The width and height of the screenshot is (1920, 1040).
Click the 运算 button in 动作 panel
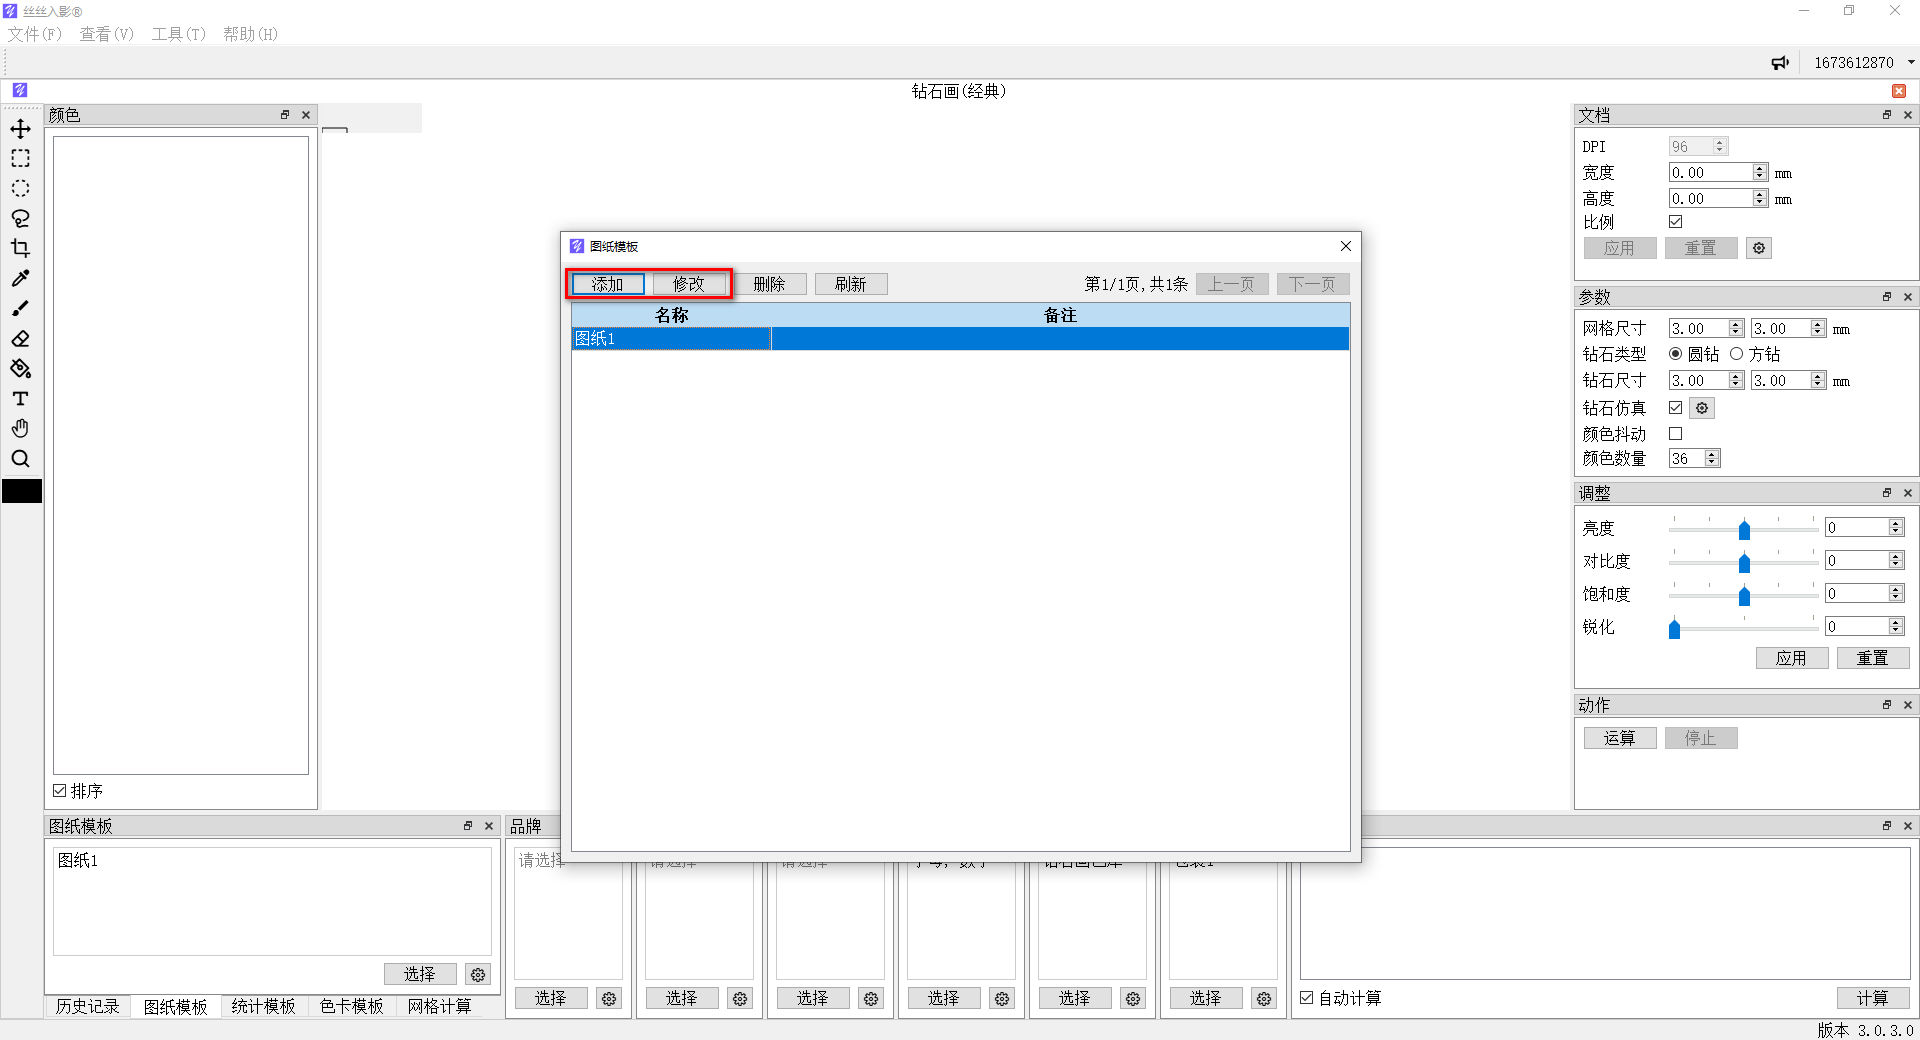[1619, 738]
